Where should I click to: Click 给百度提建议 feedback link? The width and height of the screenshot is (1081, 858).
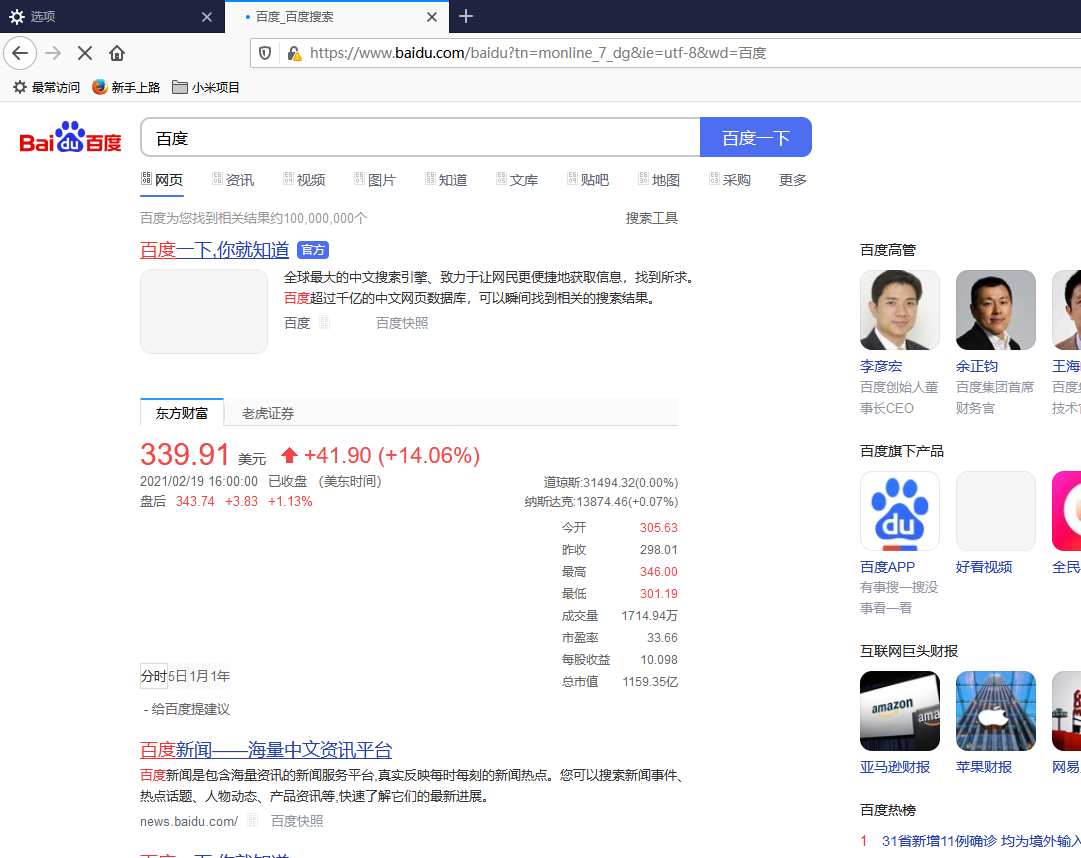pyautogui.click(x=190, y=709)
